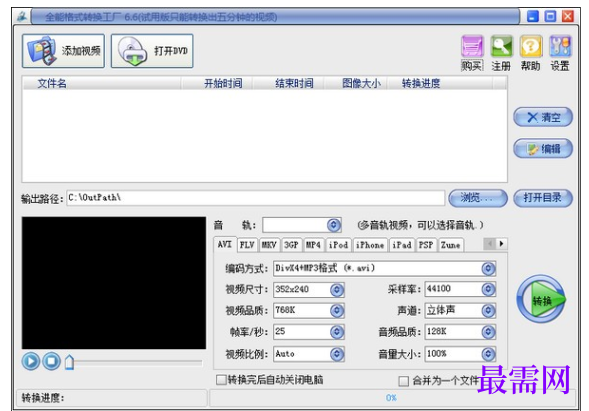This screenshot has width=589, height=411.
Task: Select the AVI format tab
Action: coord(225,245)
